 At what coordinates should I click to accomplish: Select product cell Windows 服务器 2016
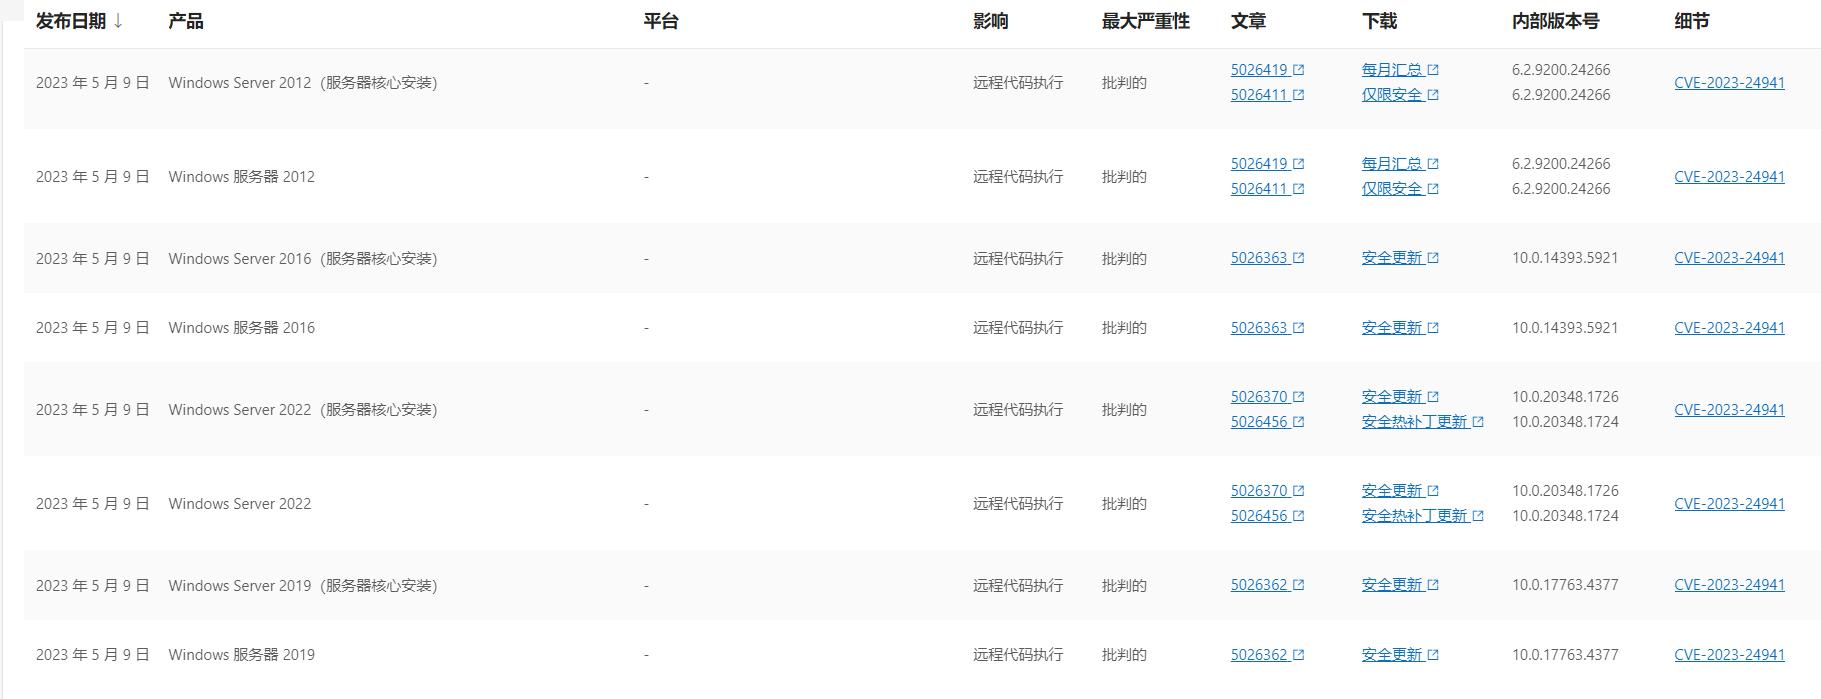241,328
